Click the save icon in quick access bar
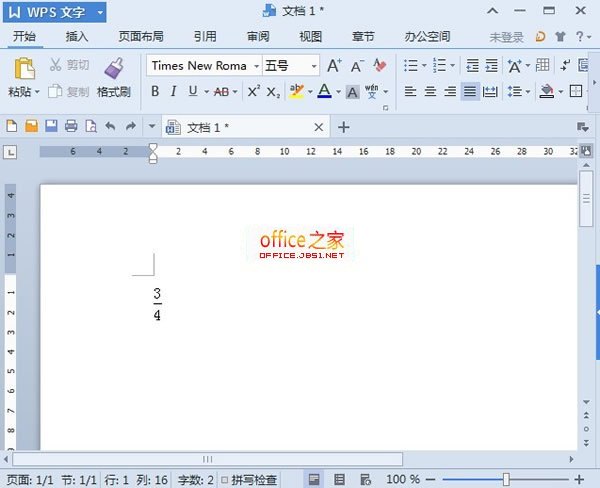The height and width of the screenshot is (488, 600). 50,127
